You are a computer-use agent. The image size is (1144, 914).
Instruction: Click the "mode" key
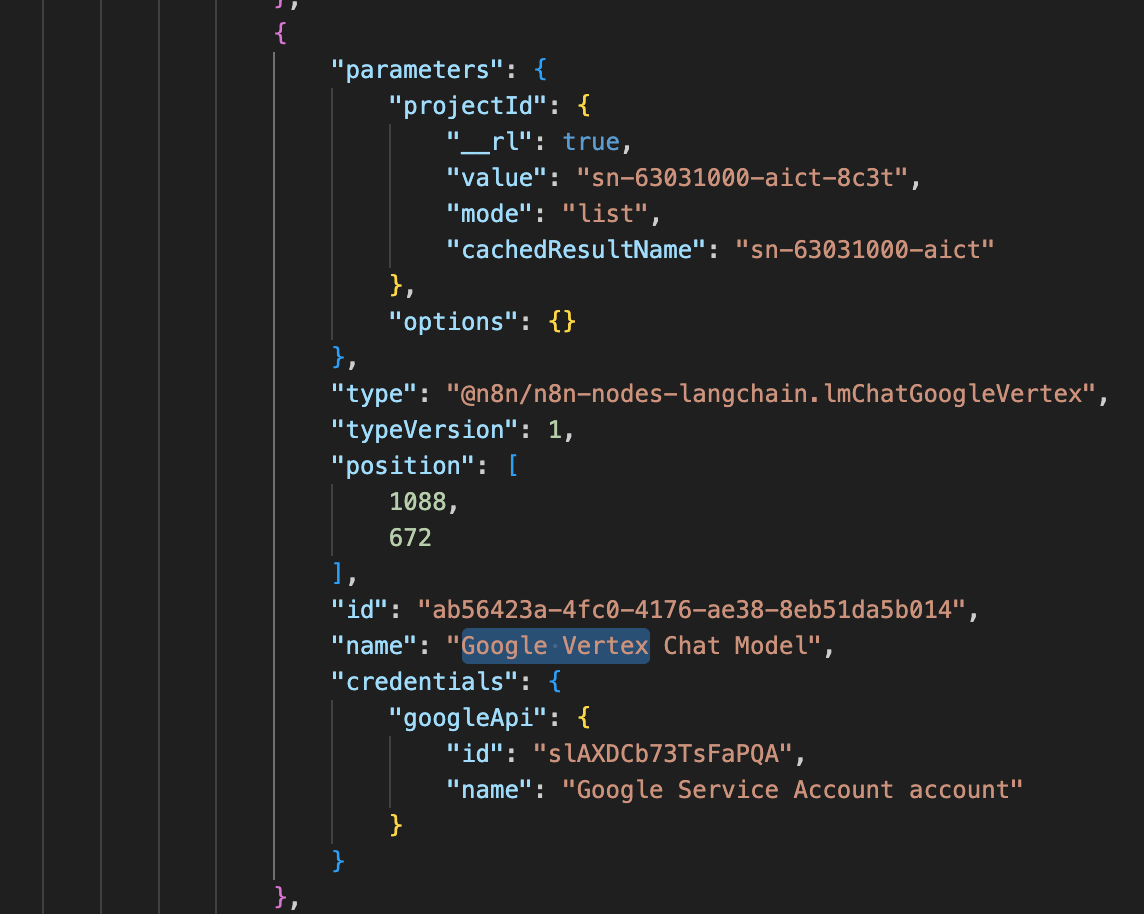coord(489,214)
